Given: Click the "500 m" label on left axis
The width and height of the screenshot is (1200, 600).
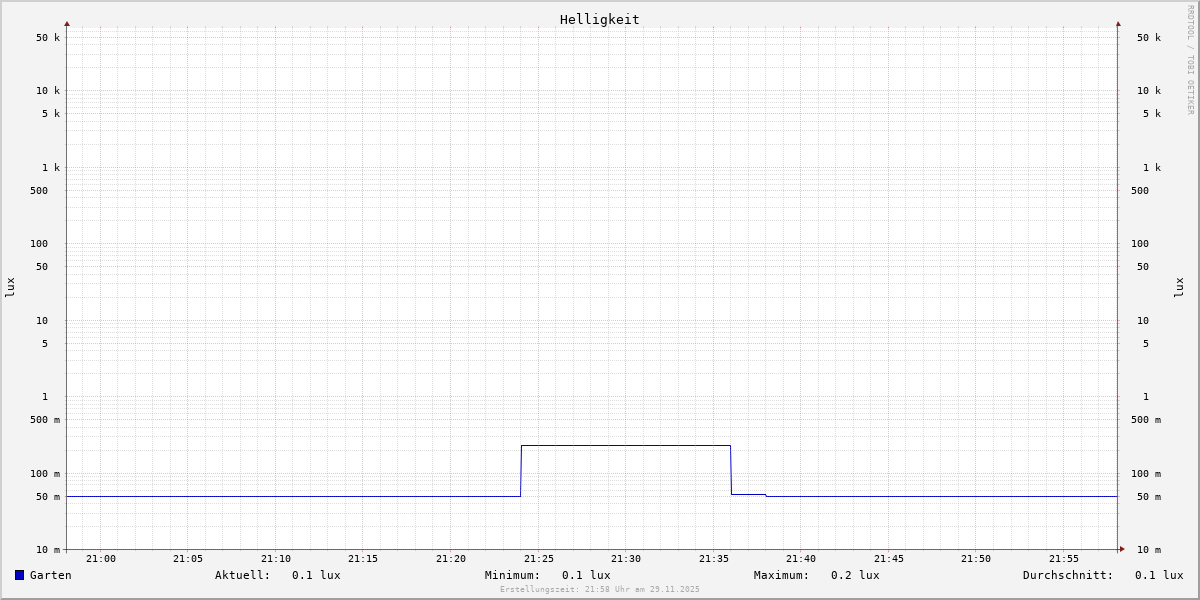Looking at the screenshot, I should (45, 420).
